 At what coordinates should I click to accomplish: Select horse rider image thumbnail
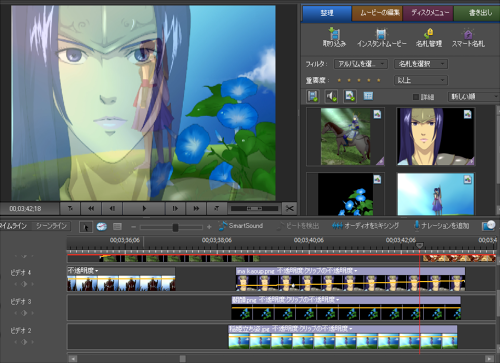(x=345, y=137)
